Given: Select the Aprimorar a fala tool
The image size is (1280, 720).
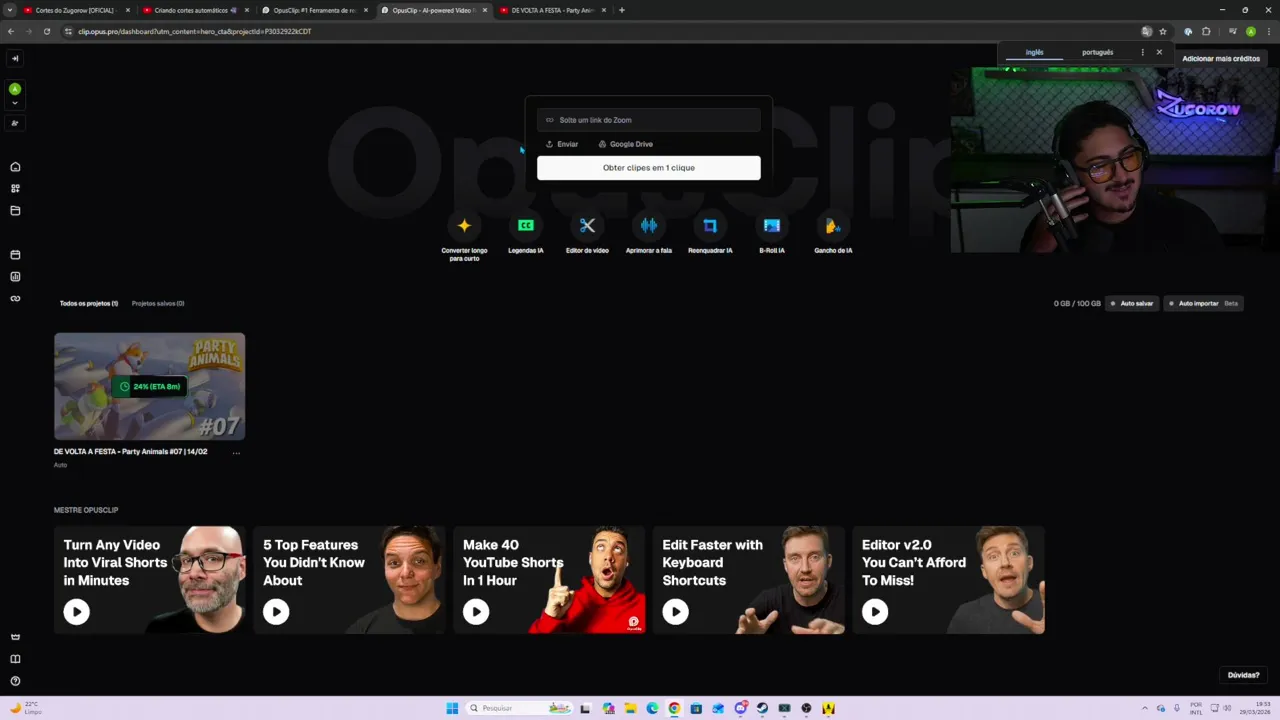Looking at the screenshot, I should (649, 234).
